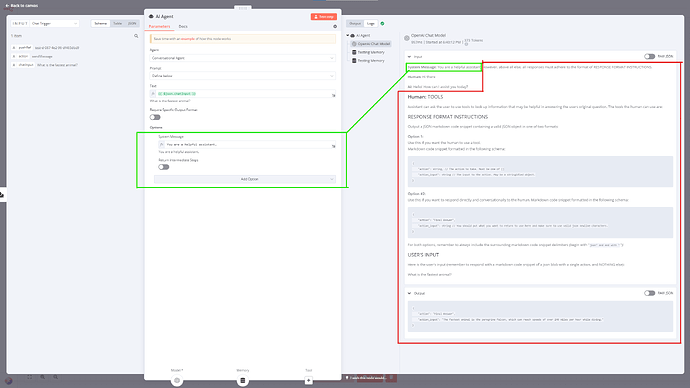This screenshot has width=690, height=388.
Task: Click the OpenAI Chat Model header icon
Action: [407, 38]
